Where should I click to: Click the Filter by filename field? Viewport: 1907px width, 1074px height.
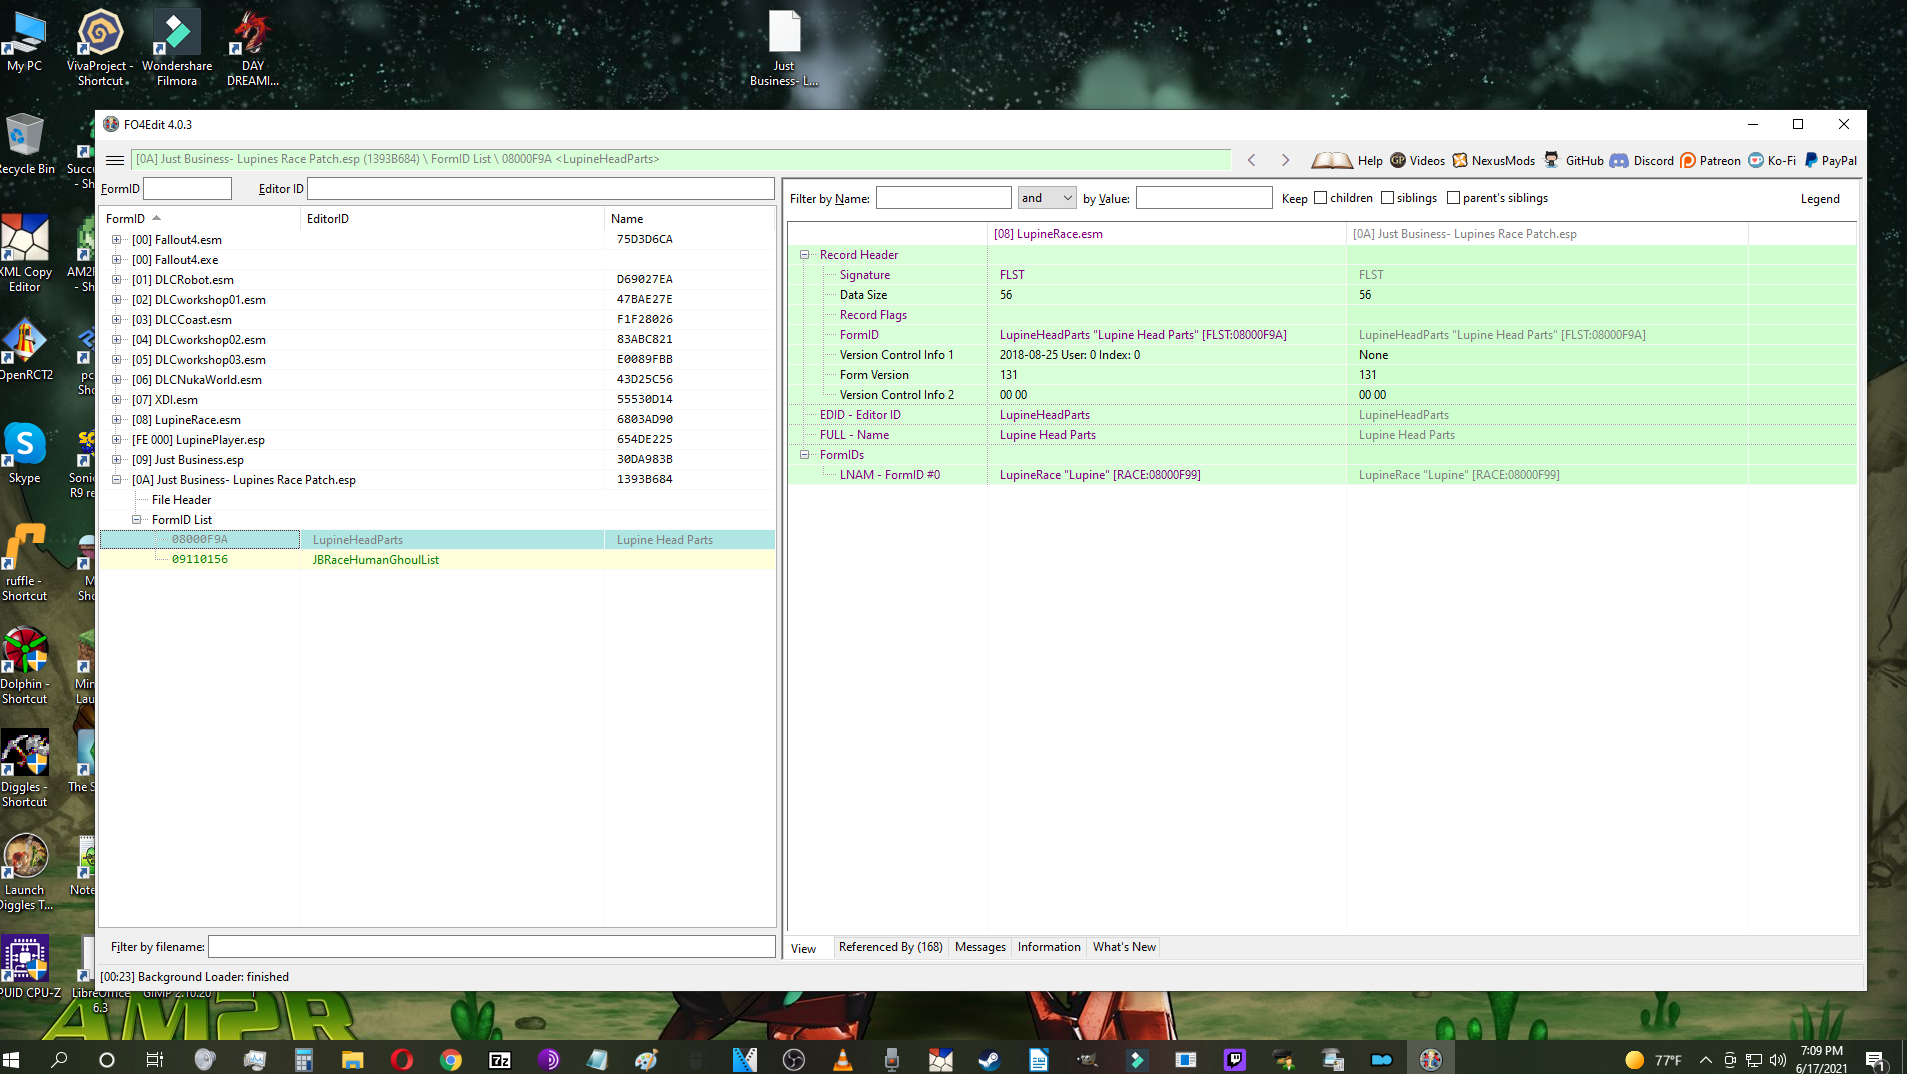(491, 946)
